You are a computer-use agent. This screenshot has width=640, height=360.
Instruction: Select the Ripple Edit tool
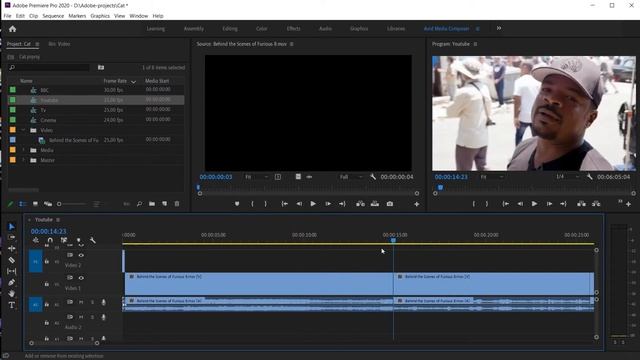click(11, 249)
